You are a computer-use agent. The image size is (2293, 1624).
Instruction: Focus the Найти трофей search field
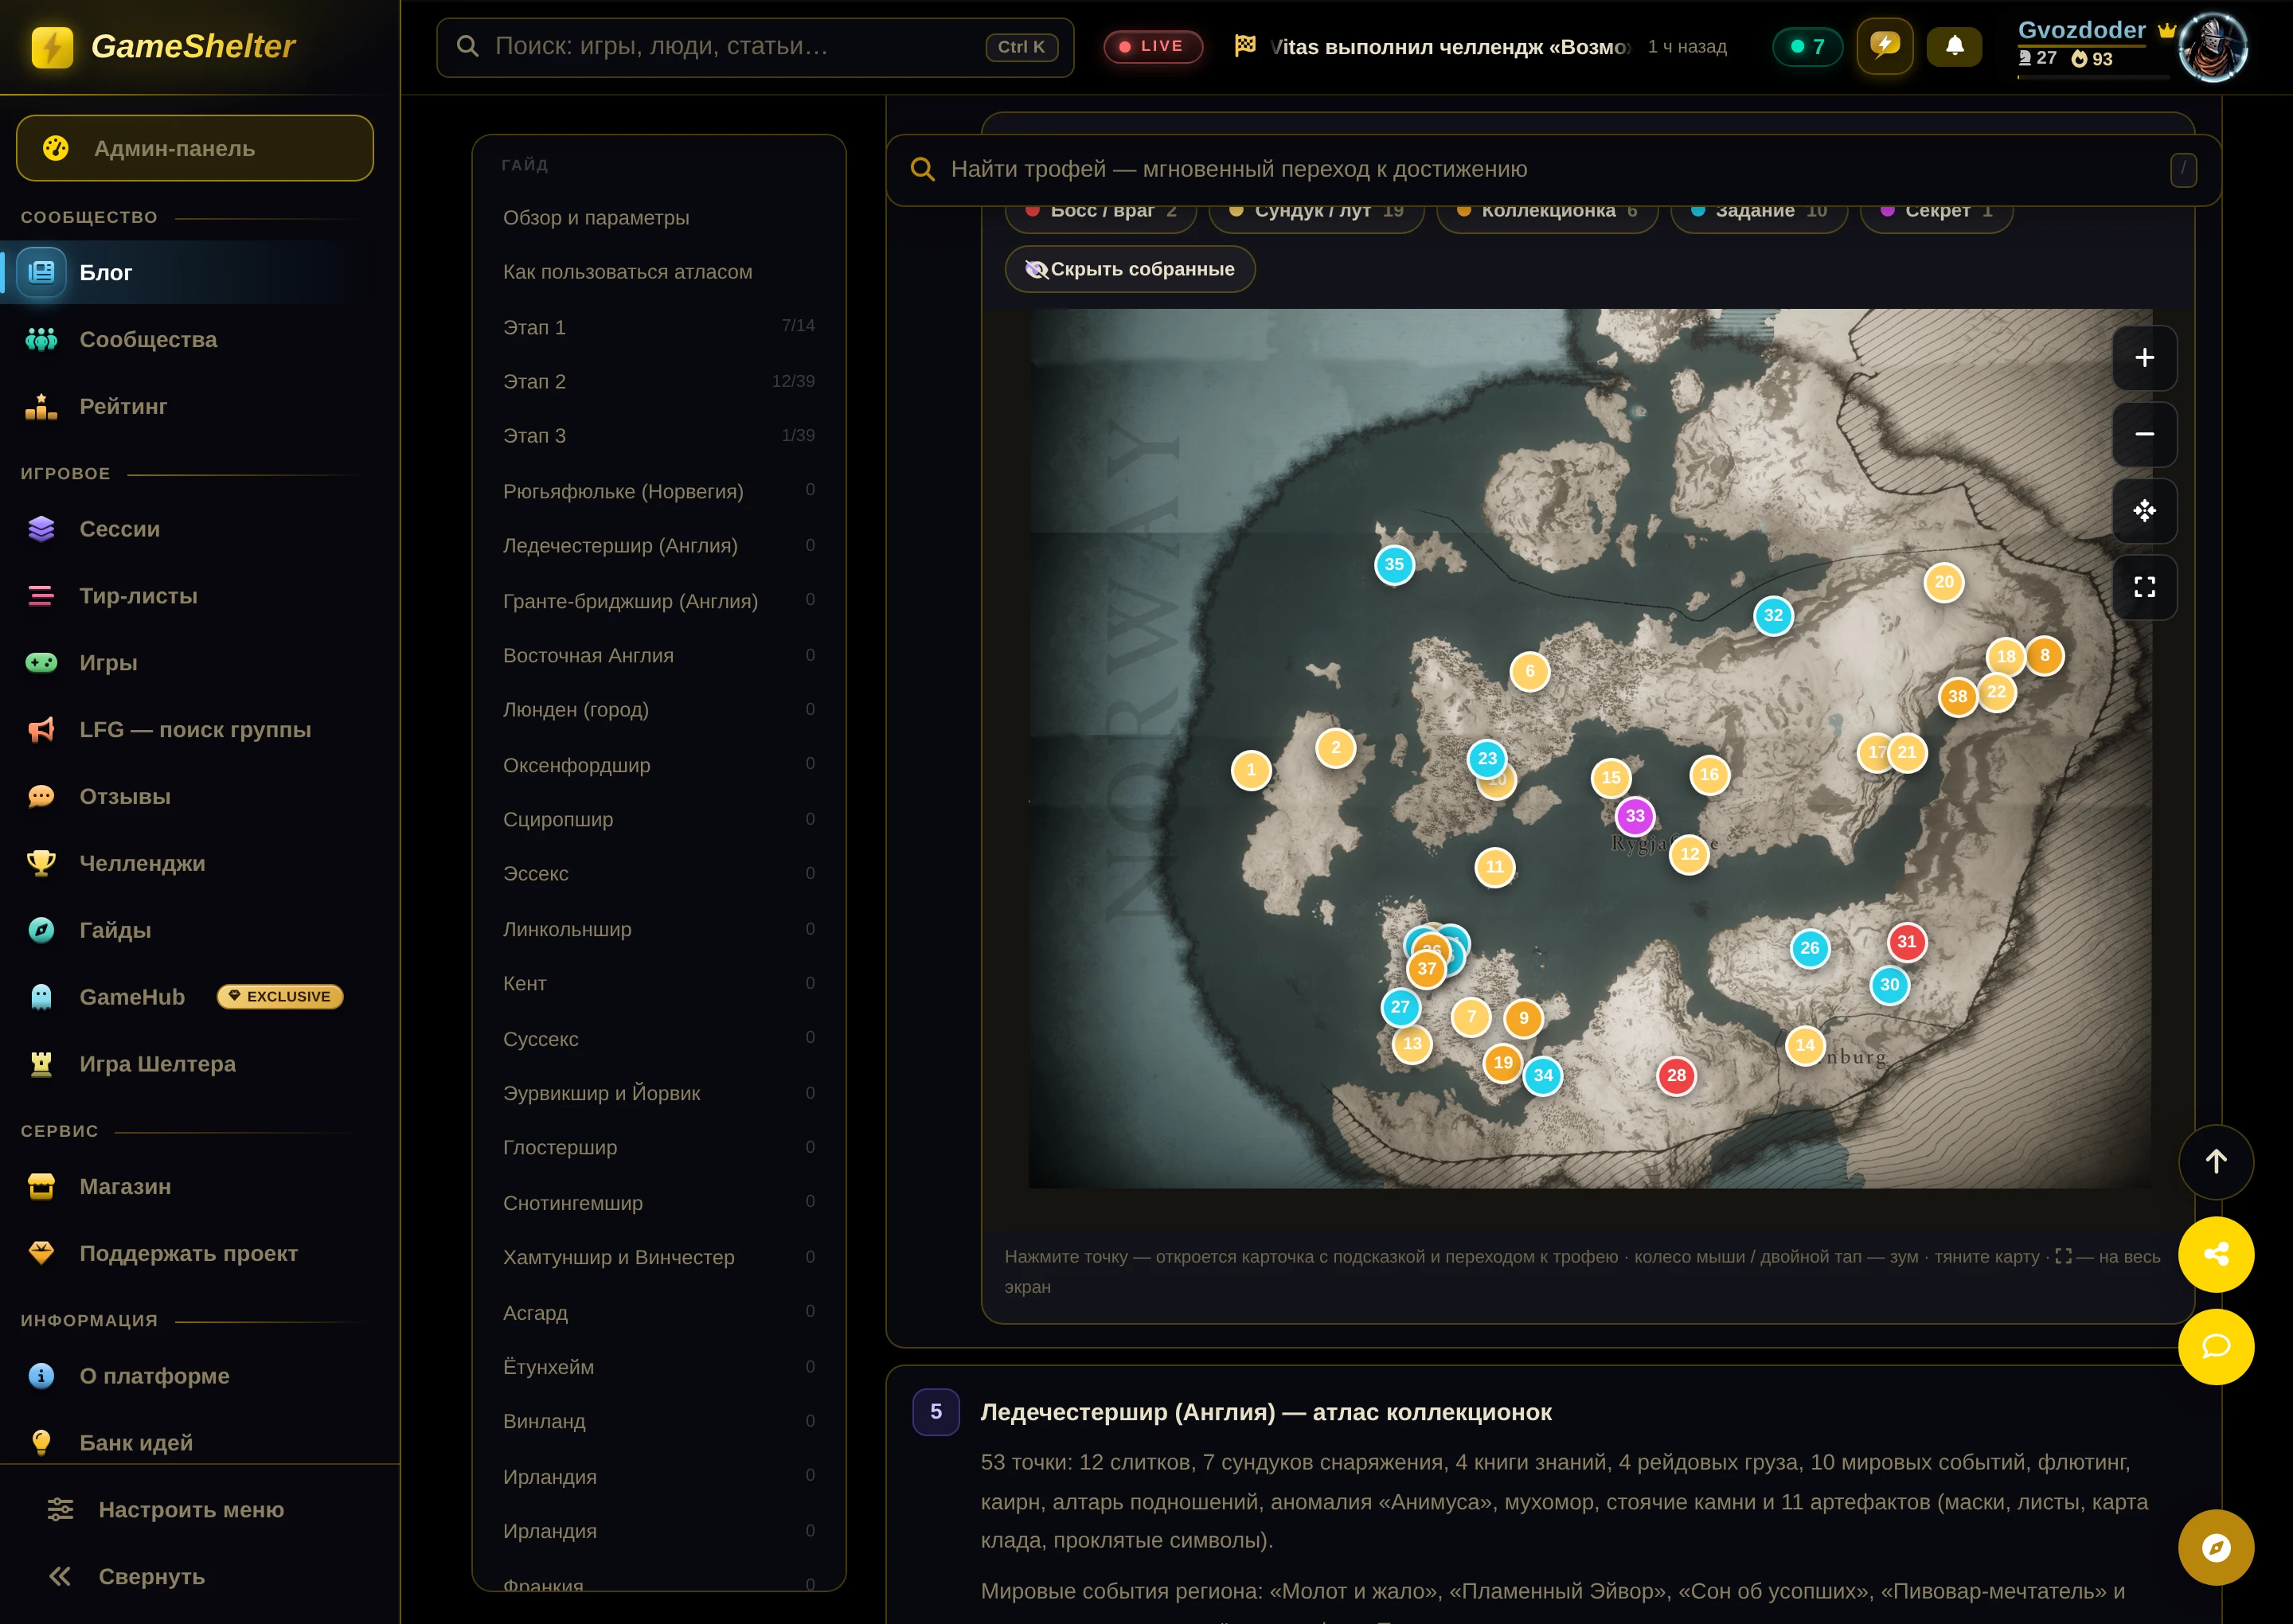click(1553, 169)
